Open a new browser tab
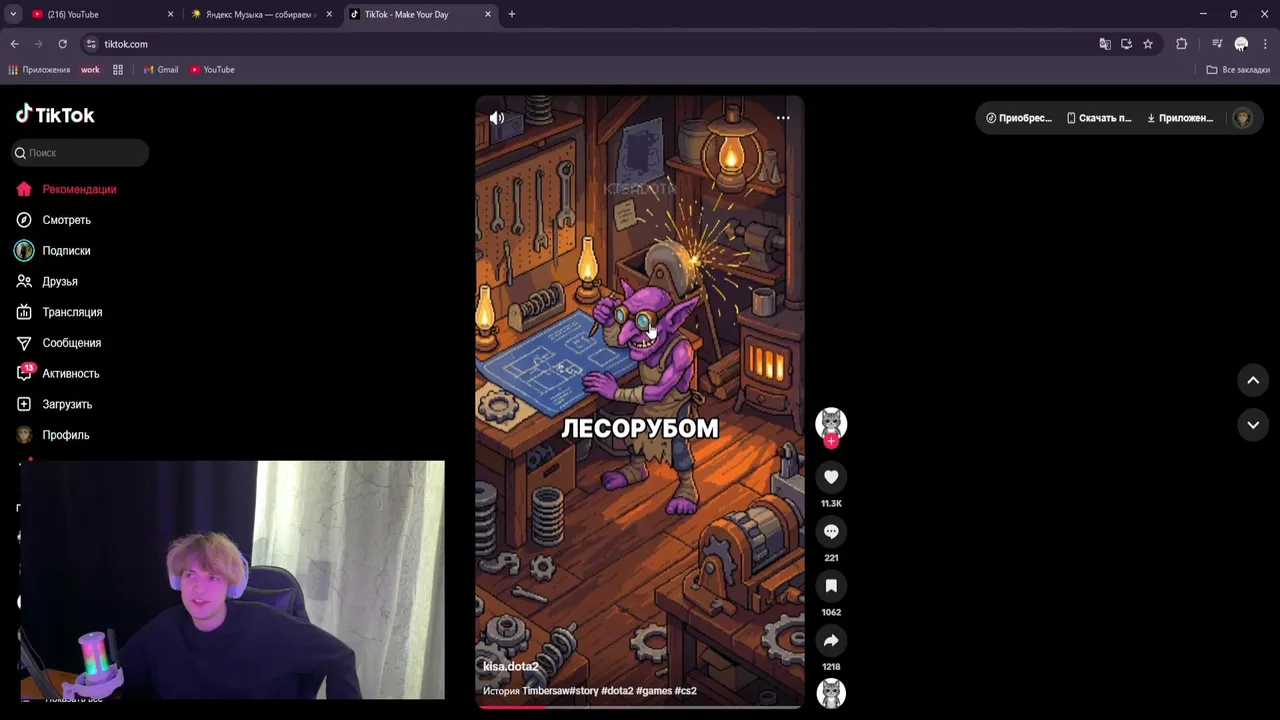 [x=512, y=14]
